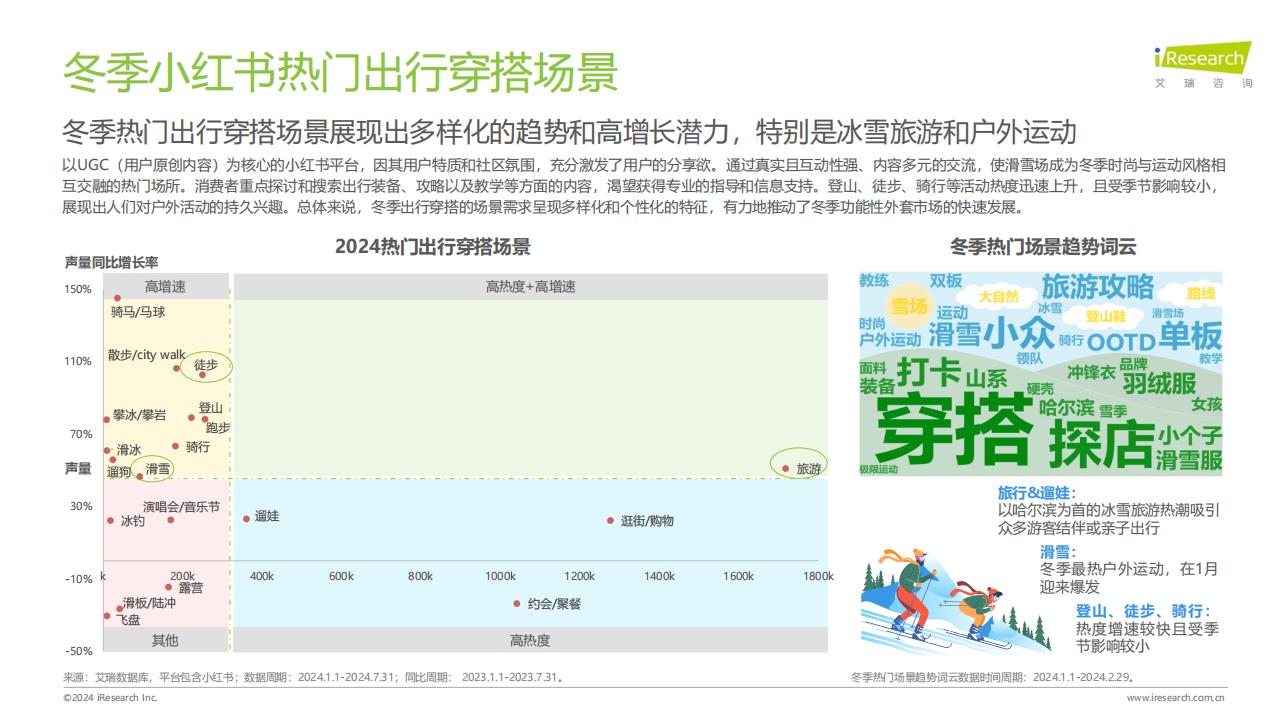The width and height of the screenshot is (1280, 720).
Task: Click the 散步/city walk data label
Action: (146, 355)
